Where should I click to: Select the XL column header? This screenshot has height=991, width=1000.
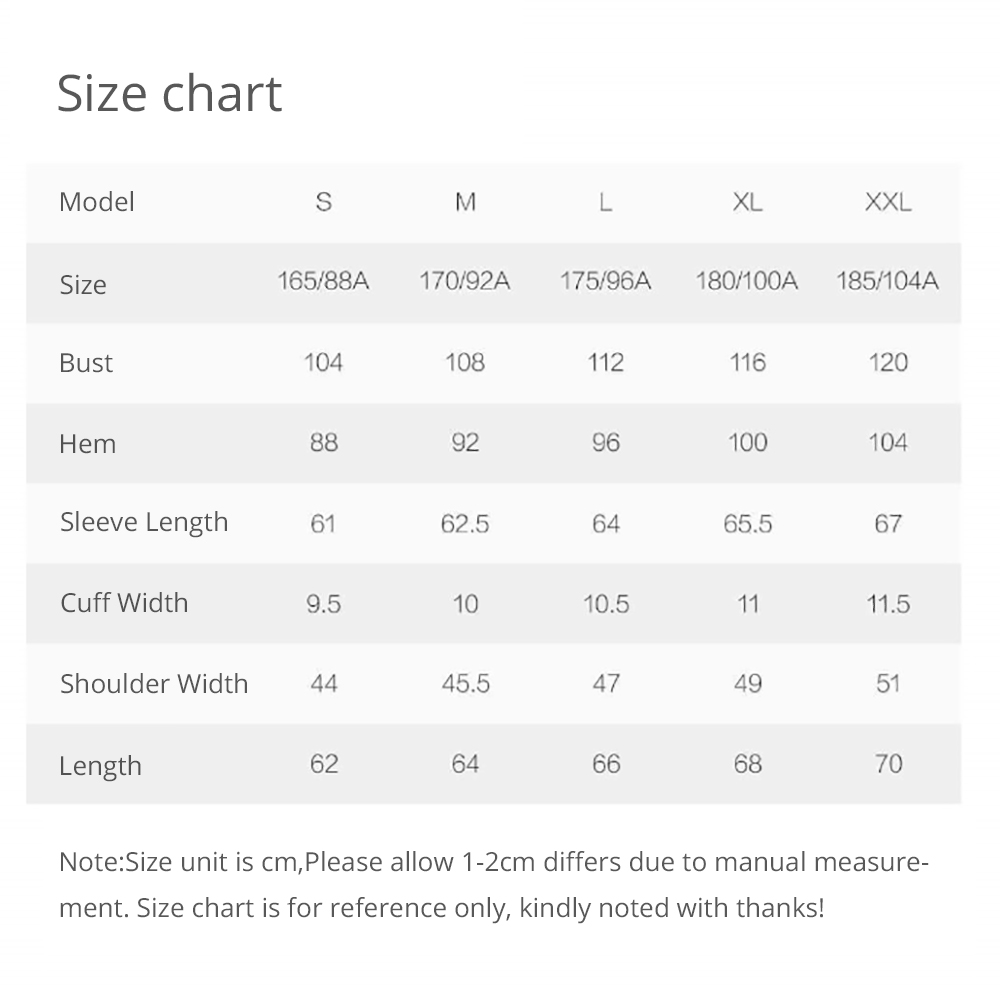click(747, 202)
